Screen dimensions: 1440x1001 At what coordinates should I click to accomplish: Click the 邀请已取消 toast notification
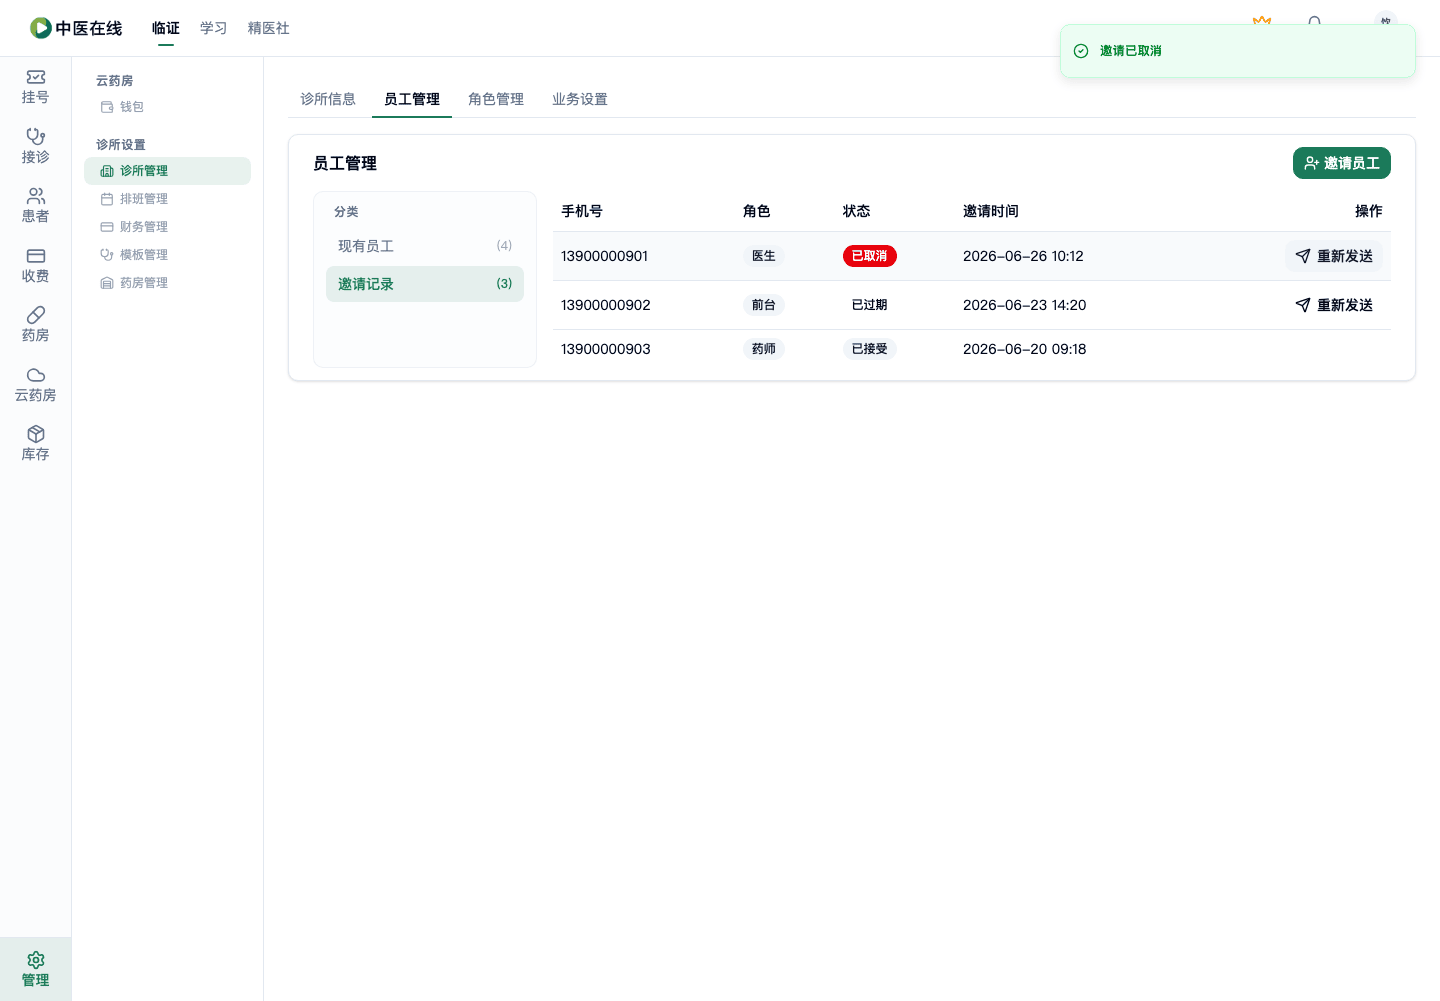click(x=1238, y=51)
